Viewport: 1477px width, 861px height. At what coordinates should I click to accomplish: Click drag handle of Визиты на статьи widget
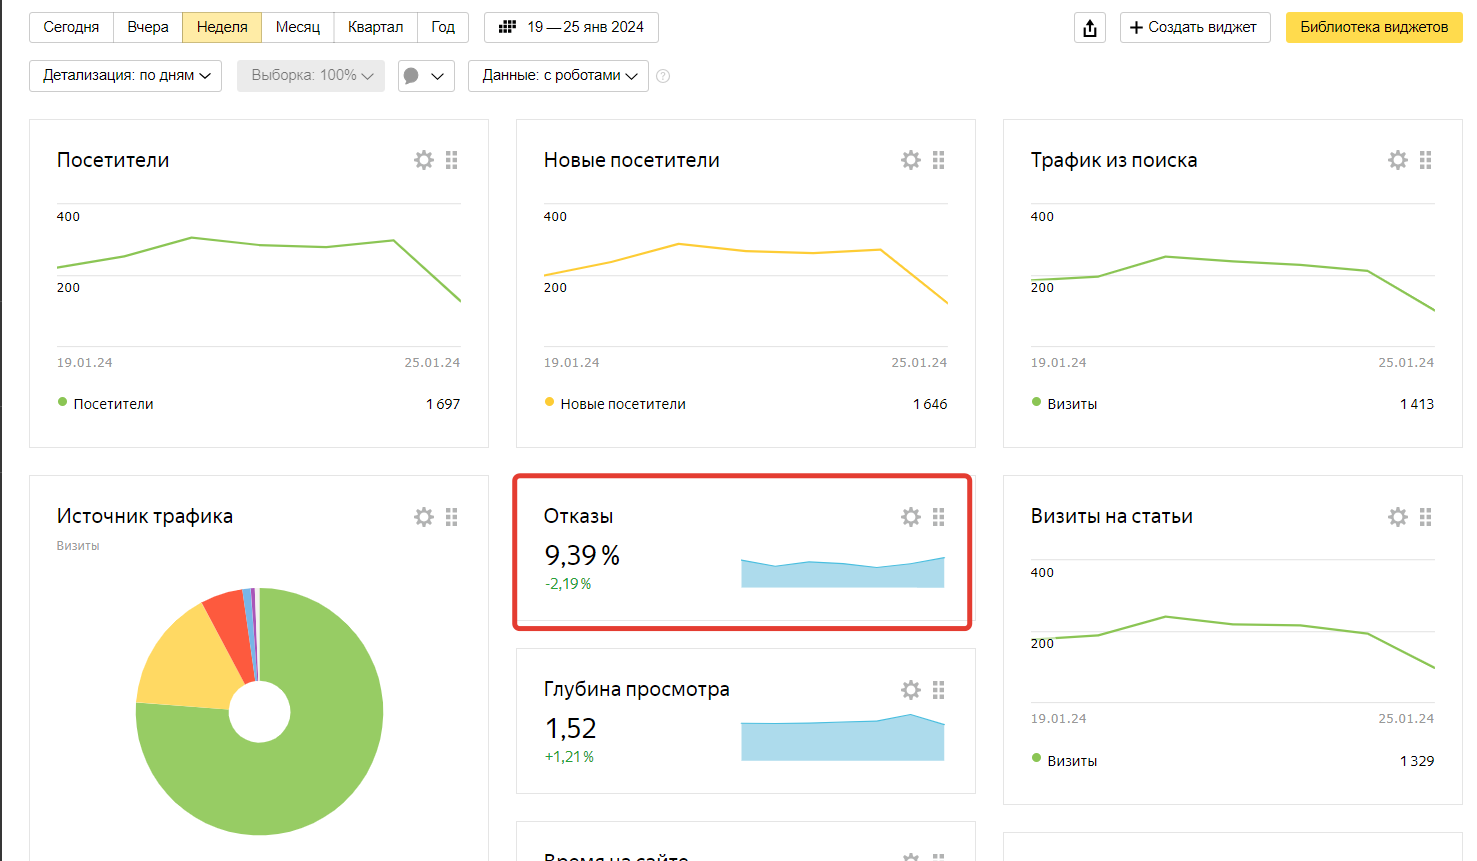1426,517
